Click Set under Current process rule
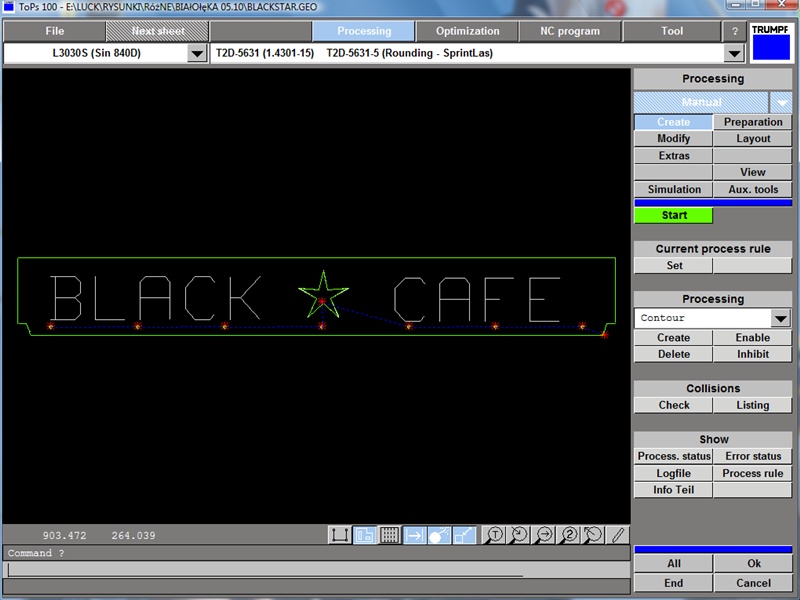The width and height of the screenshot is (800, 600). (673, 265)
